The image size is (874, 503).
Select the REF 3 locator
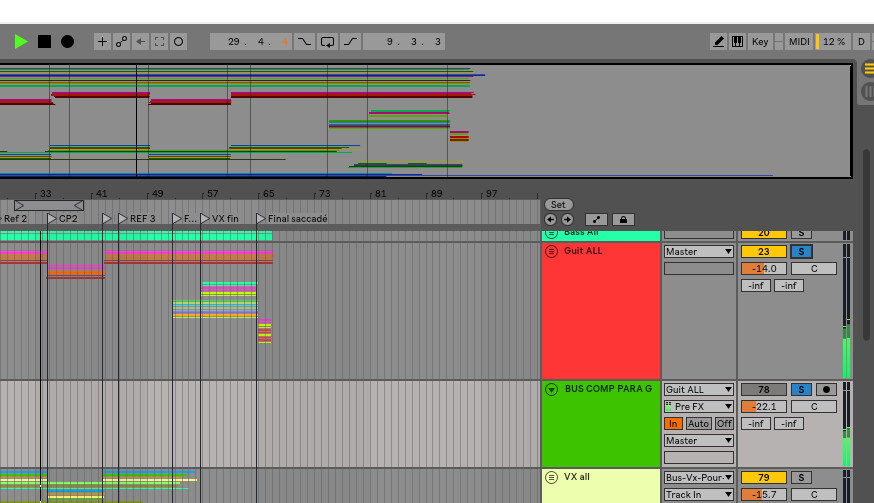pos(137,219)
